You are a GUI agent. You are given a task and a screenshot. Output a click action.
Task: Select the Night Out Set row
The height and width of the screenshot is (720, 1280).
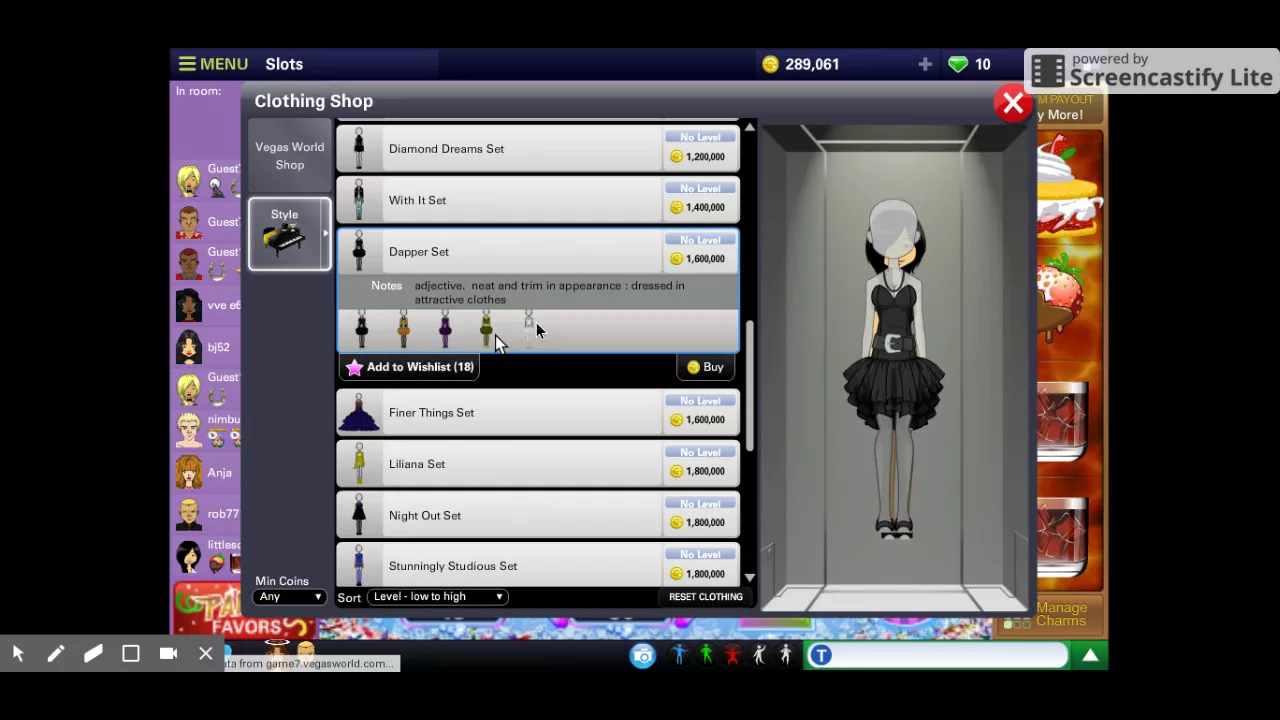coord(538,516)
